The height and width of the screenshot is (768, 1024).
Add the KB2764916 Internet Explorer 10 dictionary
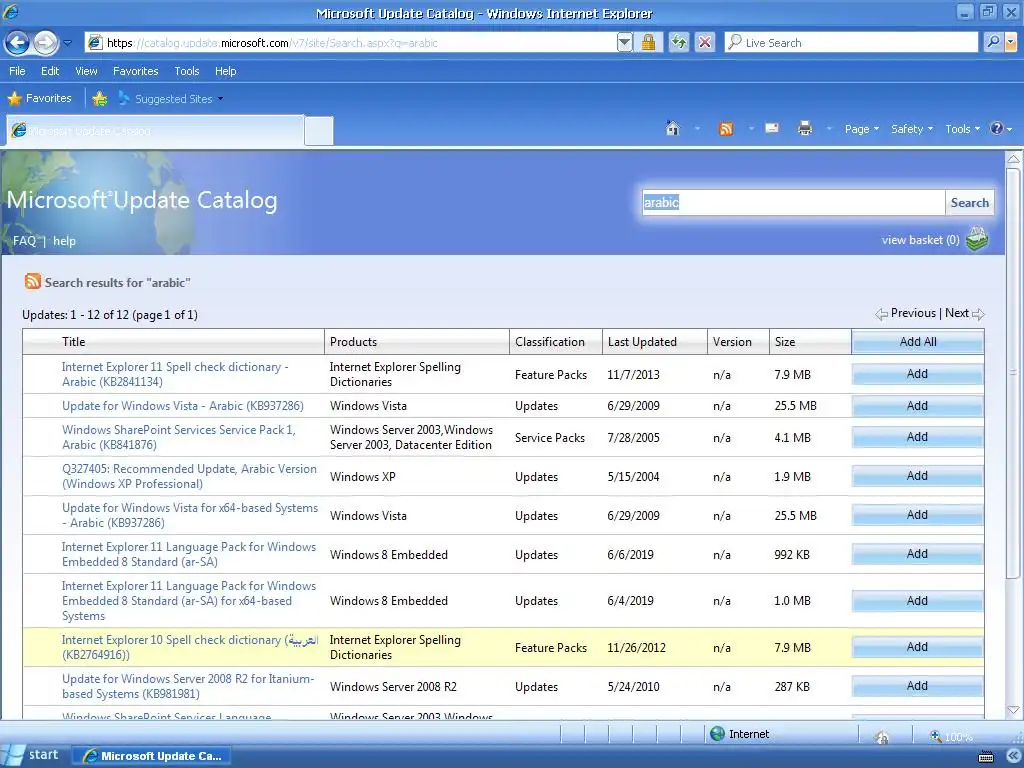click(x=917, y=647)
